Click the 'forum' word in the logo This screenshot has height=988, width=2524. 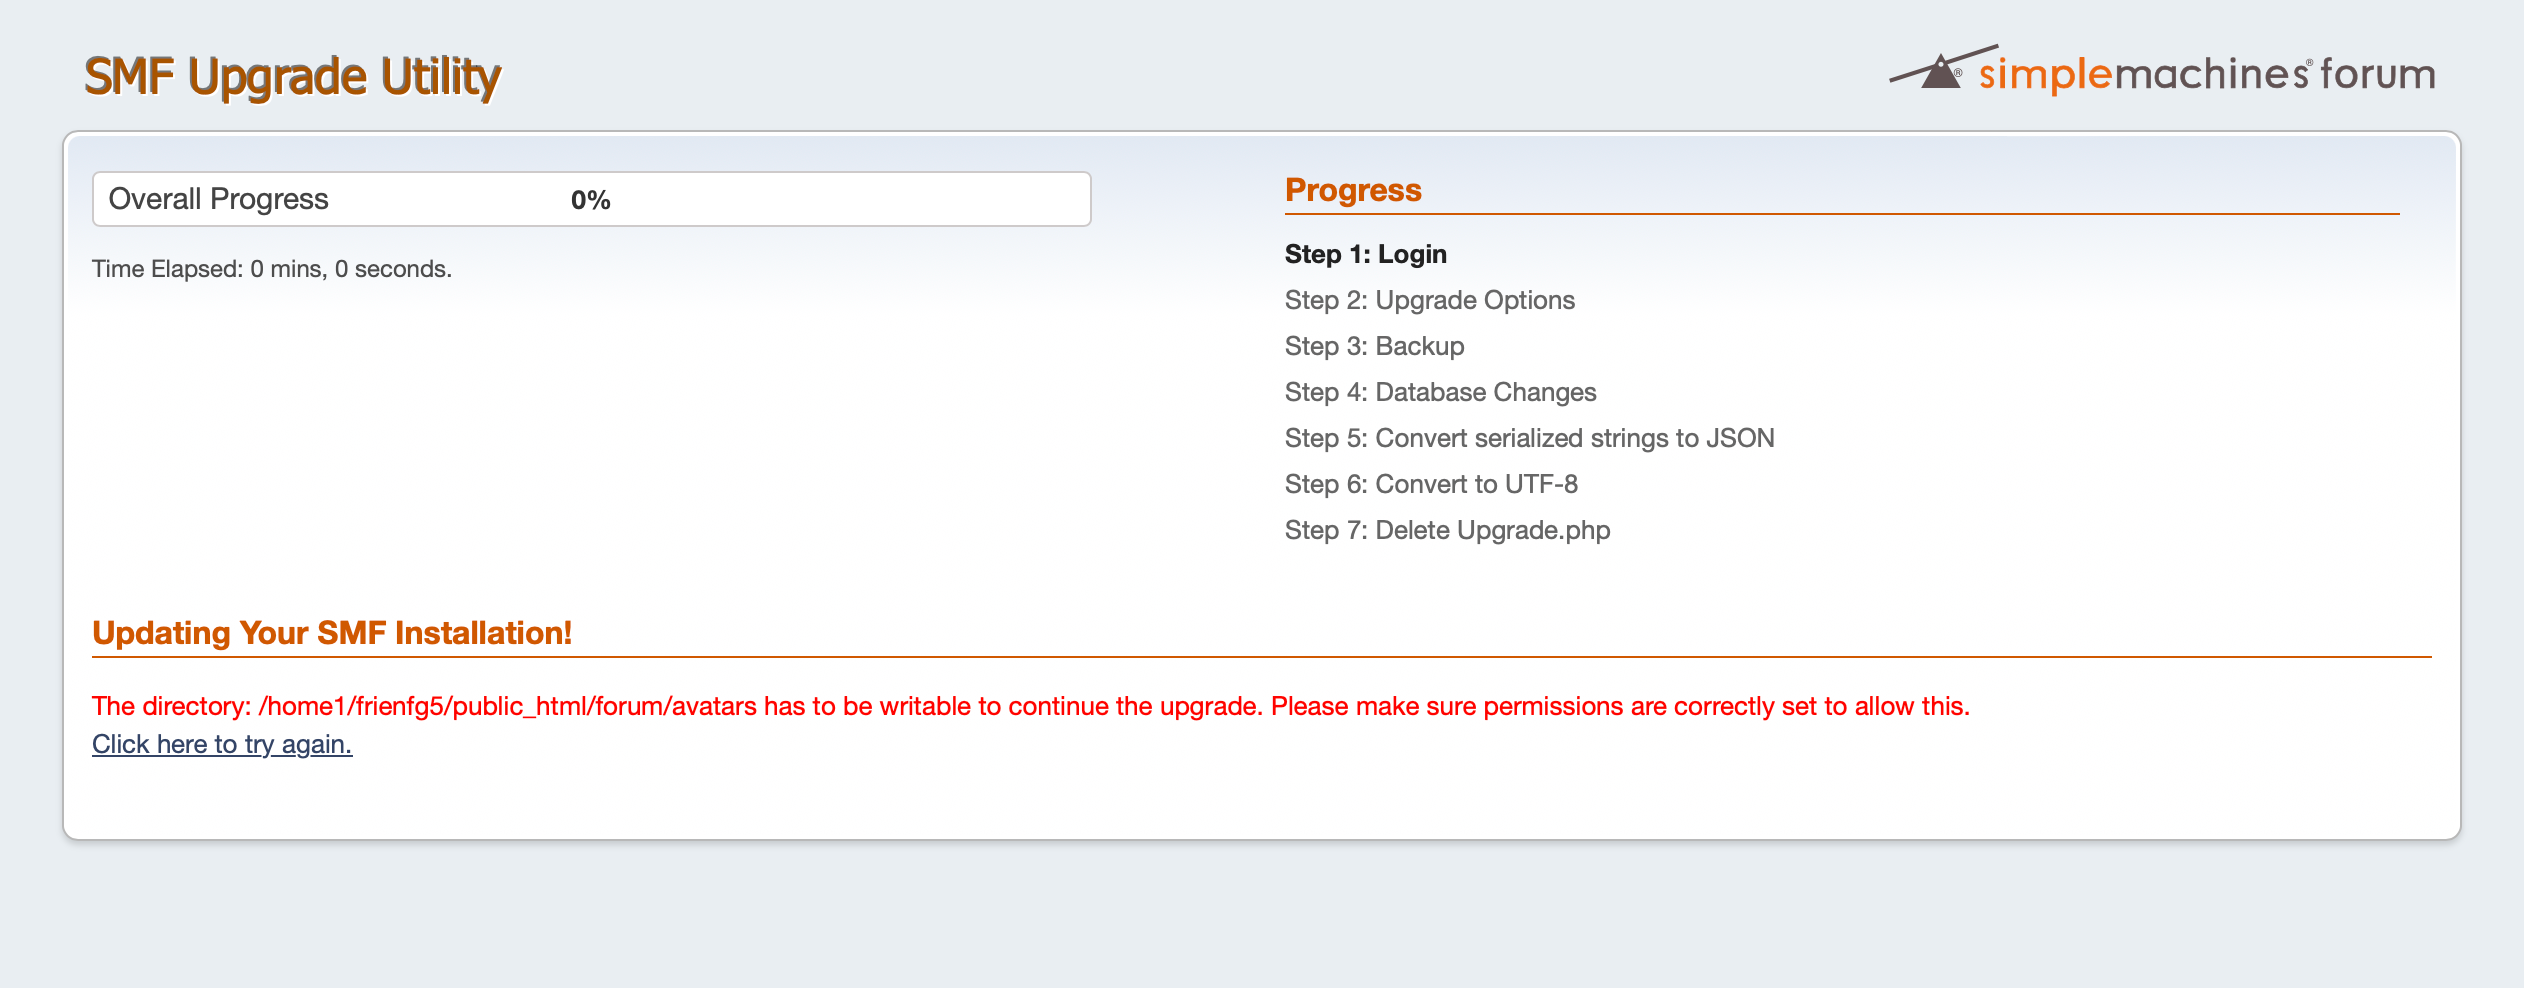click(2377, 74)
